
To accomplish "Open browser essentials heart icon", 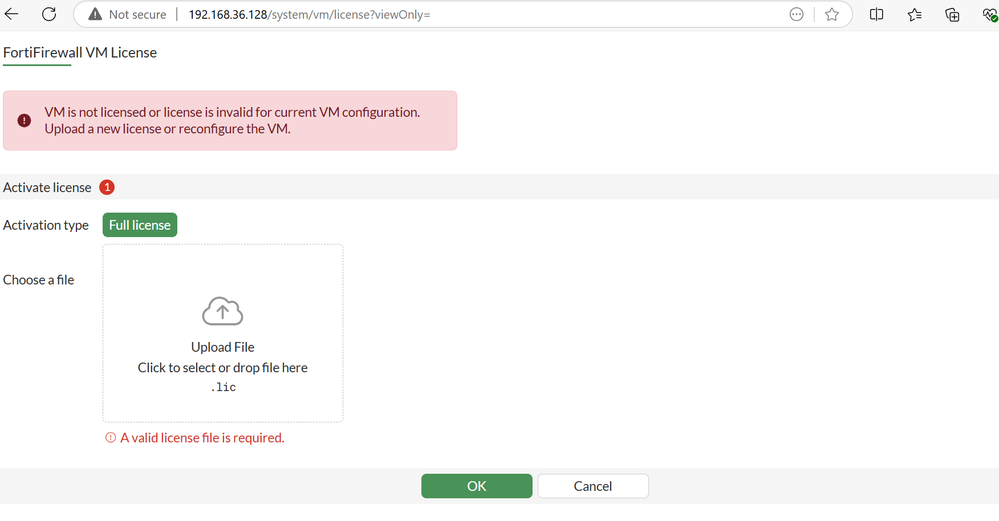I will 990,14.
